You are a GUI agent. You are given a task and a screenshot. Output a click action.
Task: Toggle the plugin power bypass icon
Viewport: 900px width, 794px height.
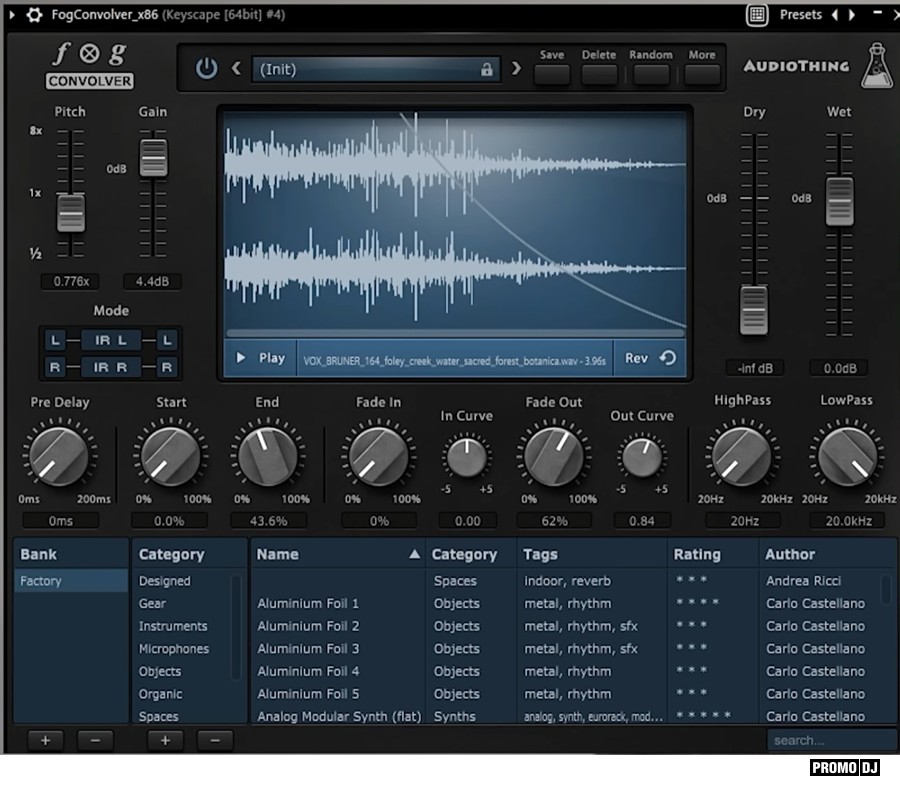[x=206, y=69]
